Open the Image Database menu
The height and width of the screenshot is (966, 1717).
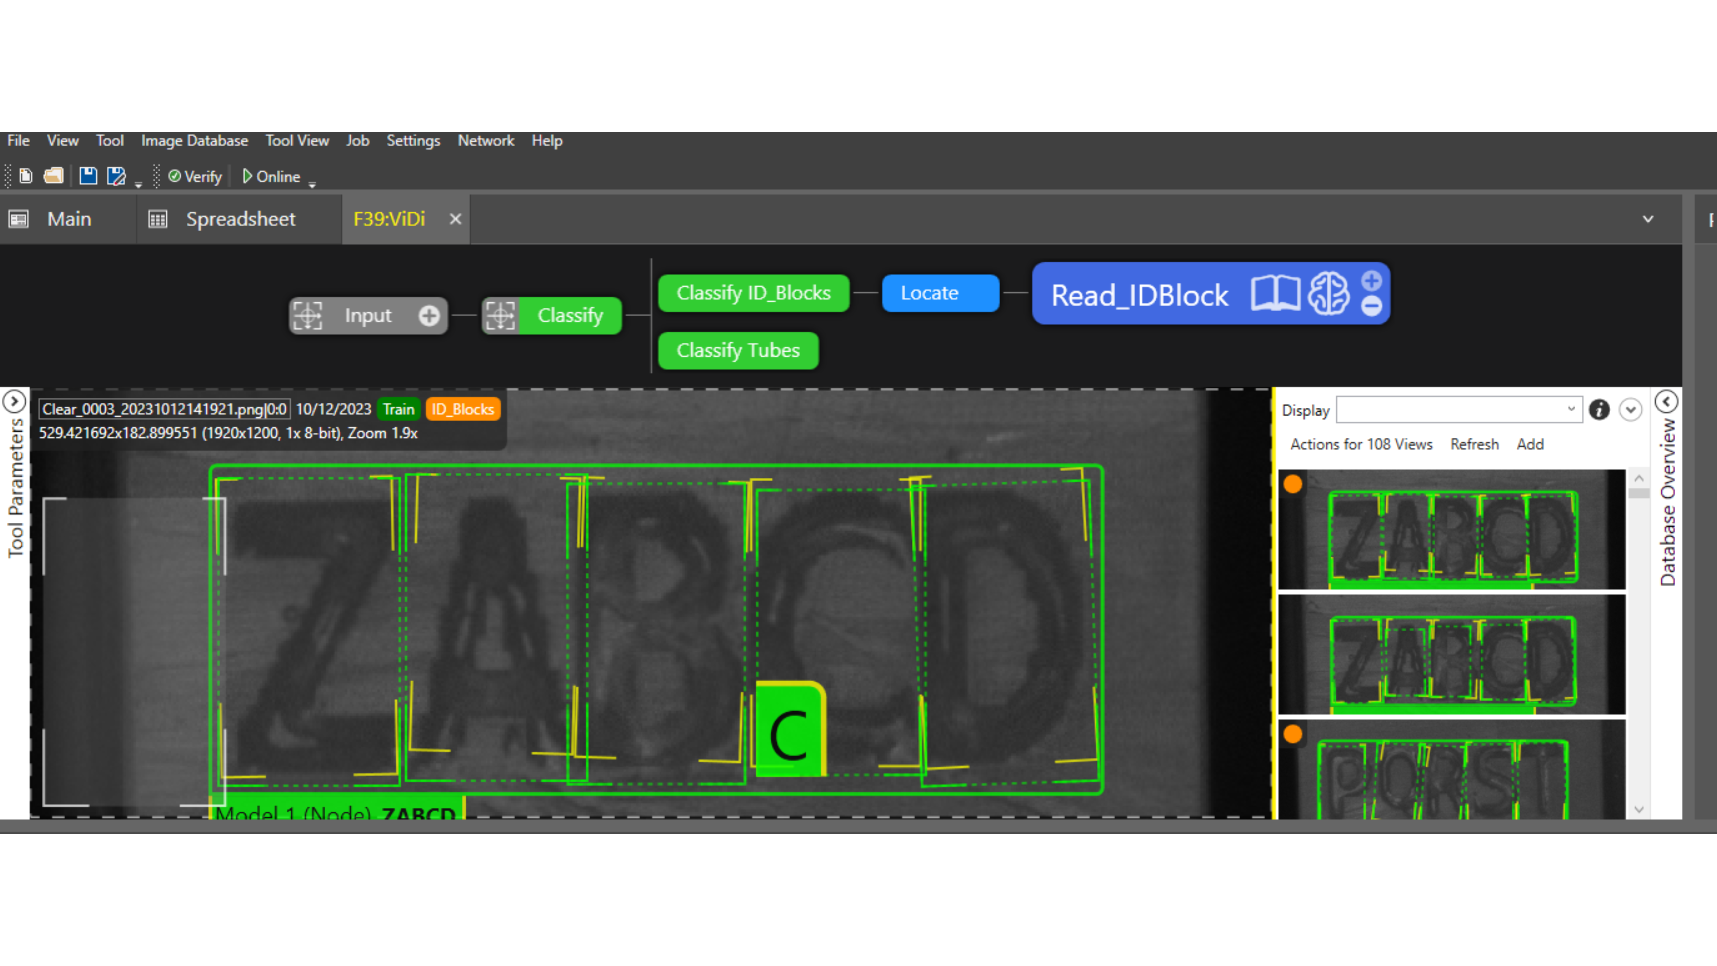194,140
